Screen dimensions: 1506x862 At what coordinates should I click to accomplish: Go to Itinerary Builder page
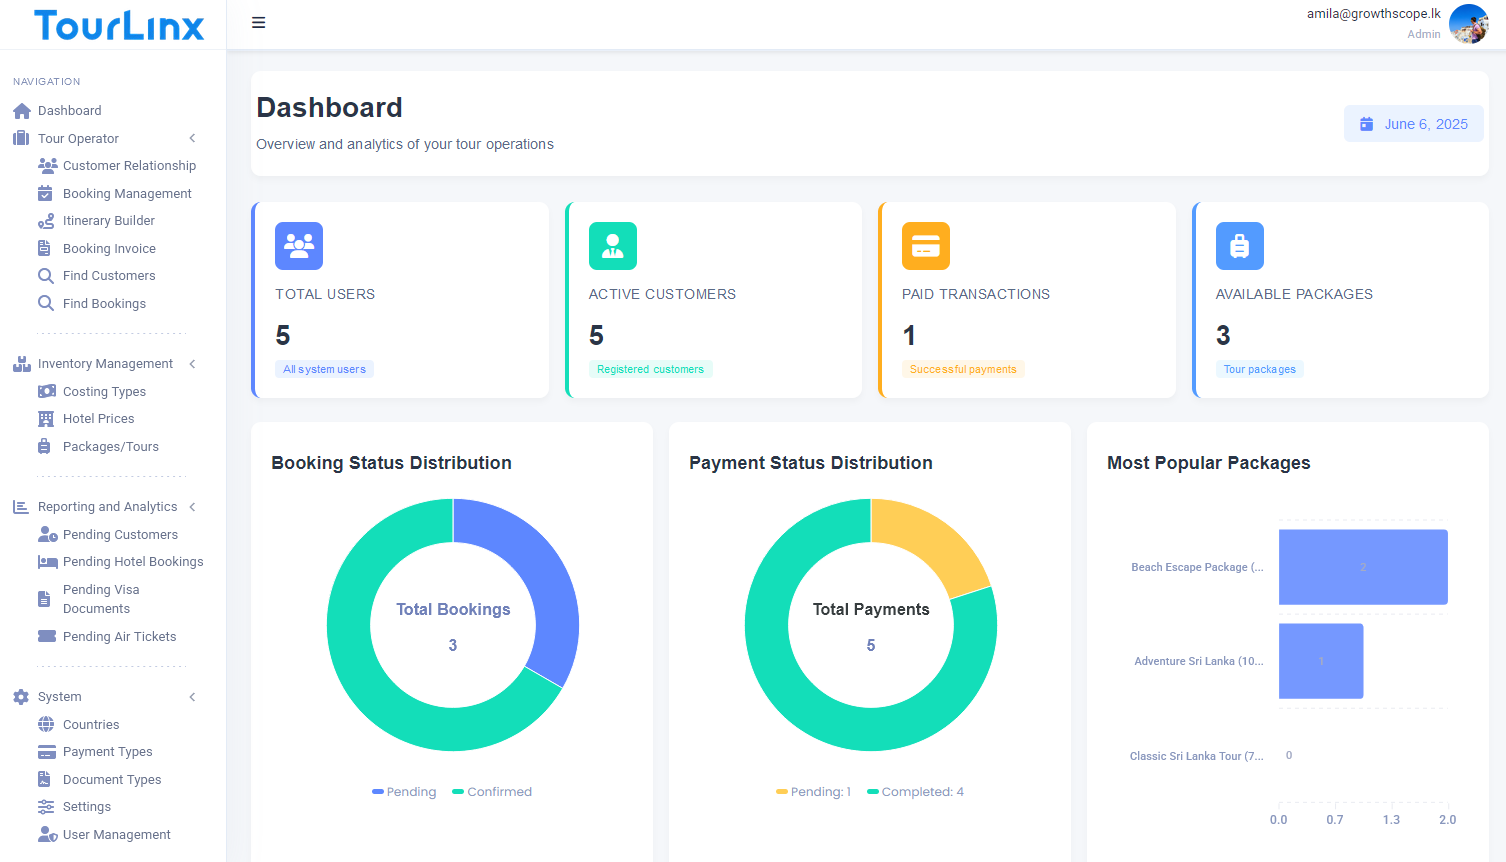coord(108,221)
